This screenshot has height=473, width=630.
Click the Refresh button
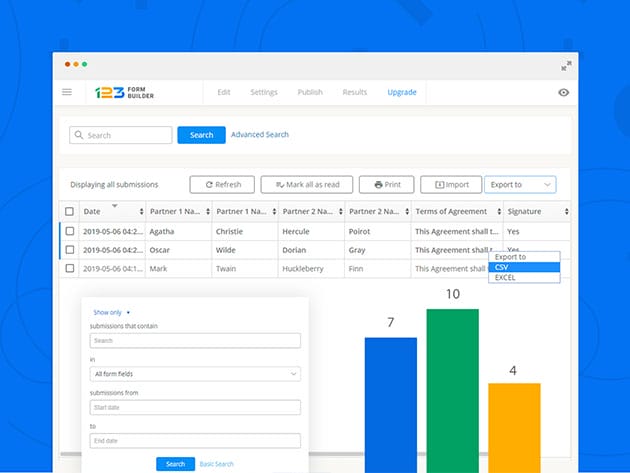pos(222,185)
